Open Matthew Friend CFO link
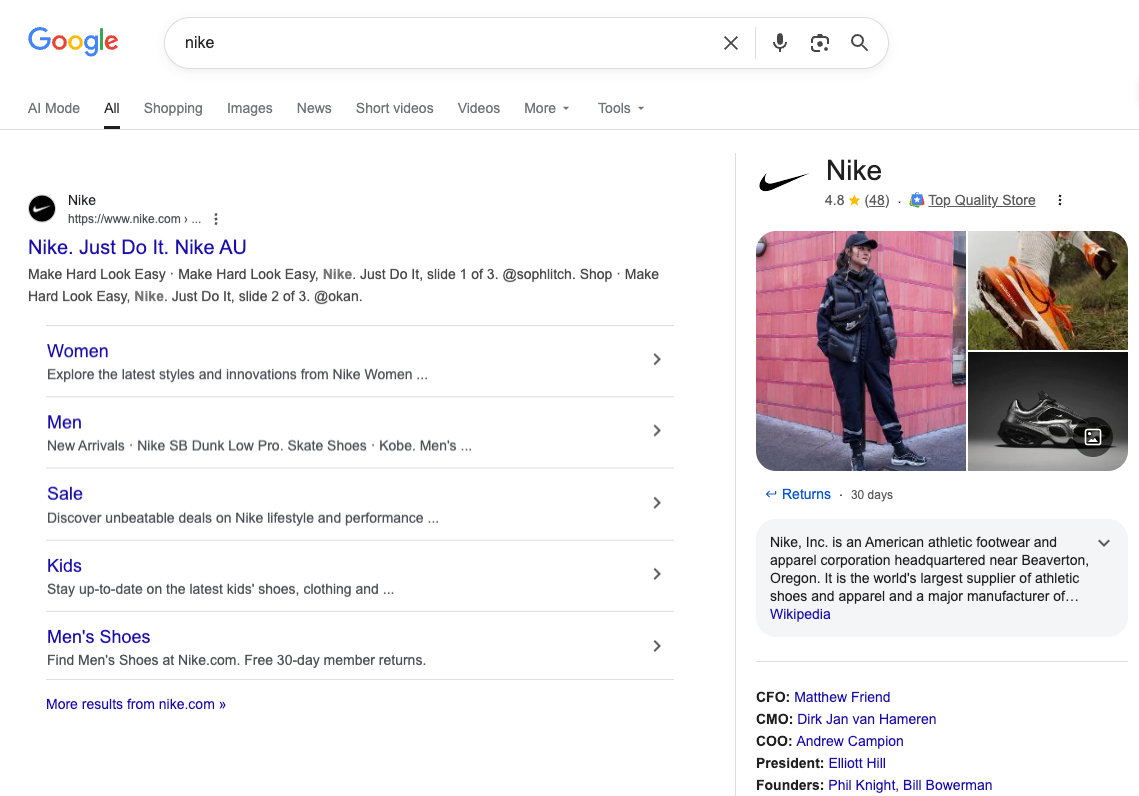The image size is (1139, 796). 842,697
